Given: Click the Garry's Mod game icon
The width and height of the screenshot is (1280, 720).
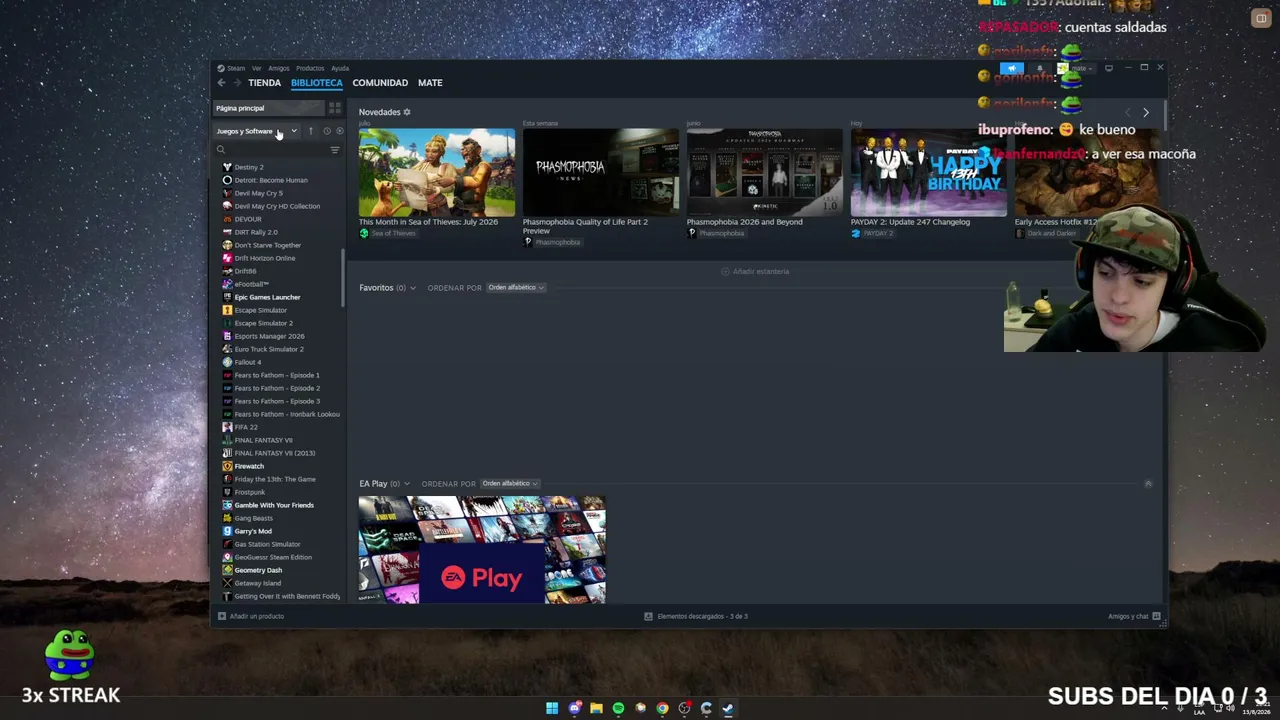Looking at the screenshot, I should 227,531.
